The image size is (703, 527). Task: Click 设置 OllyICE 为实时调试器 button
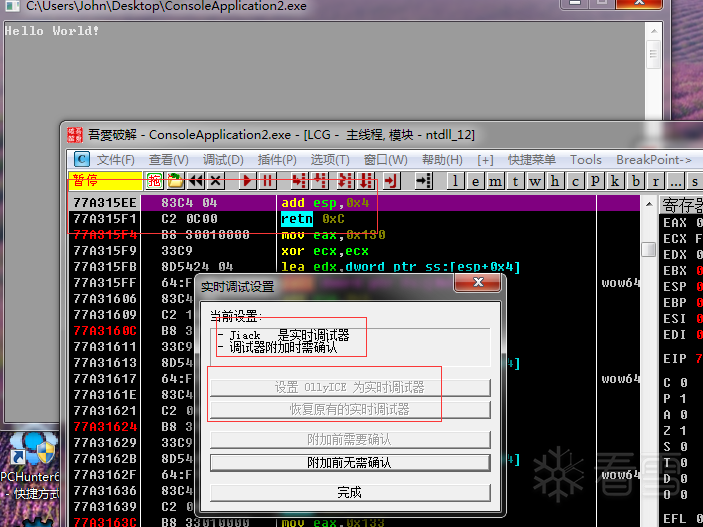coord(350,387)
